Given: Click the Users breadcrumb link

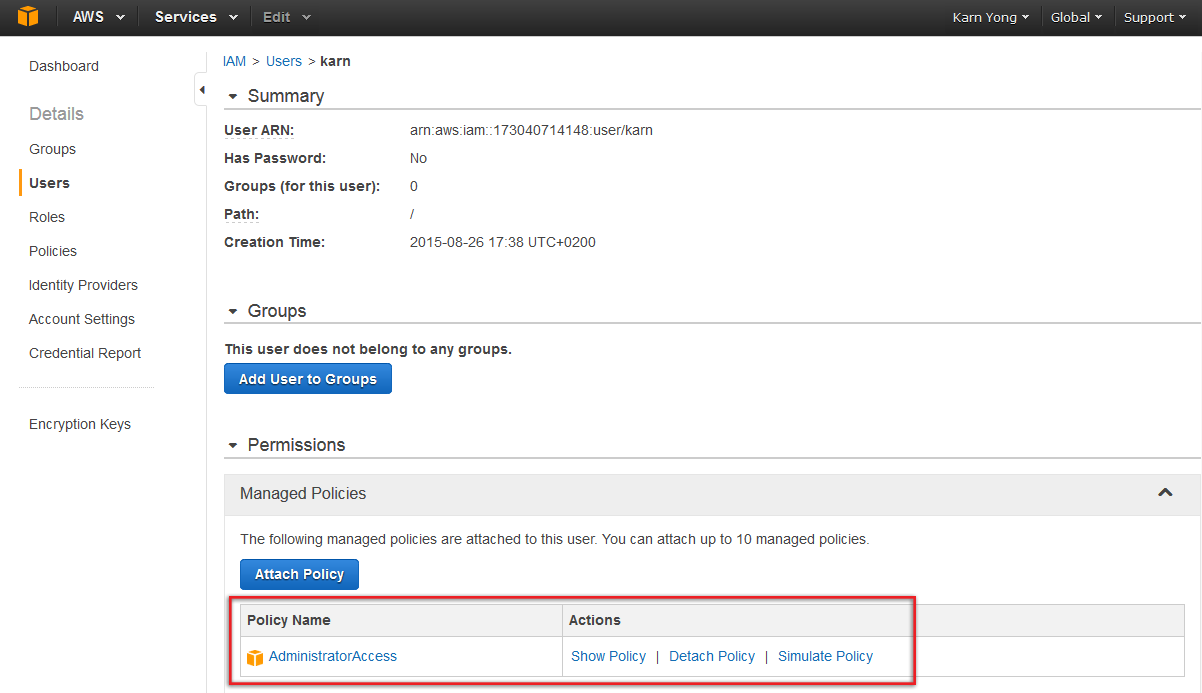Looking at the screenshot, I should tap(283, 61).
